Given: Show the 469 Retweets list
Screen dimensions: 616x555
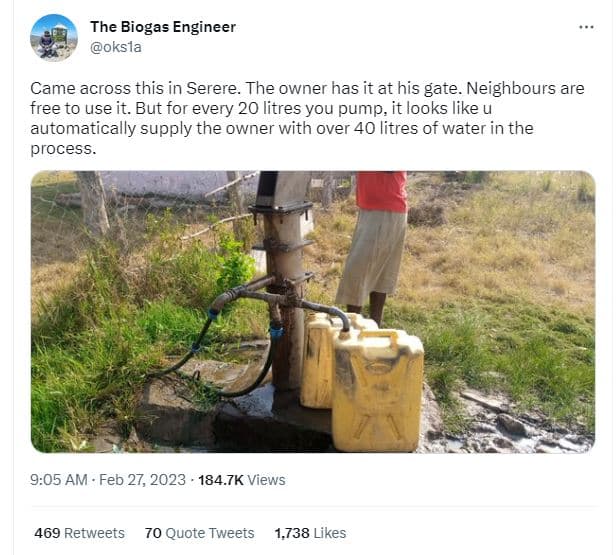Looking at the screenshot, I should click(x=79, y=533).
